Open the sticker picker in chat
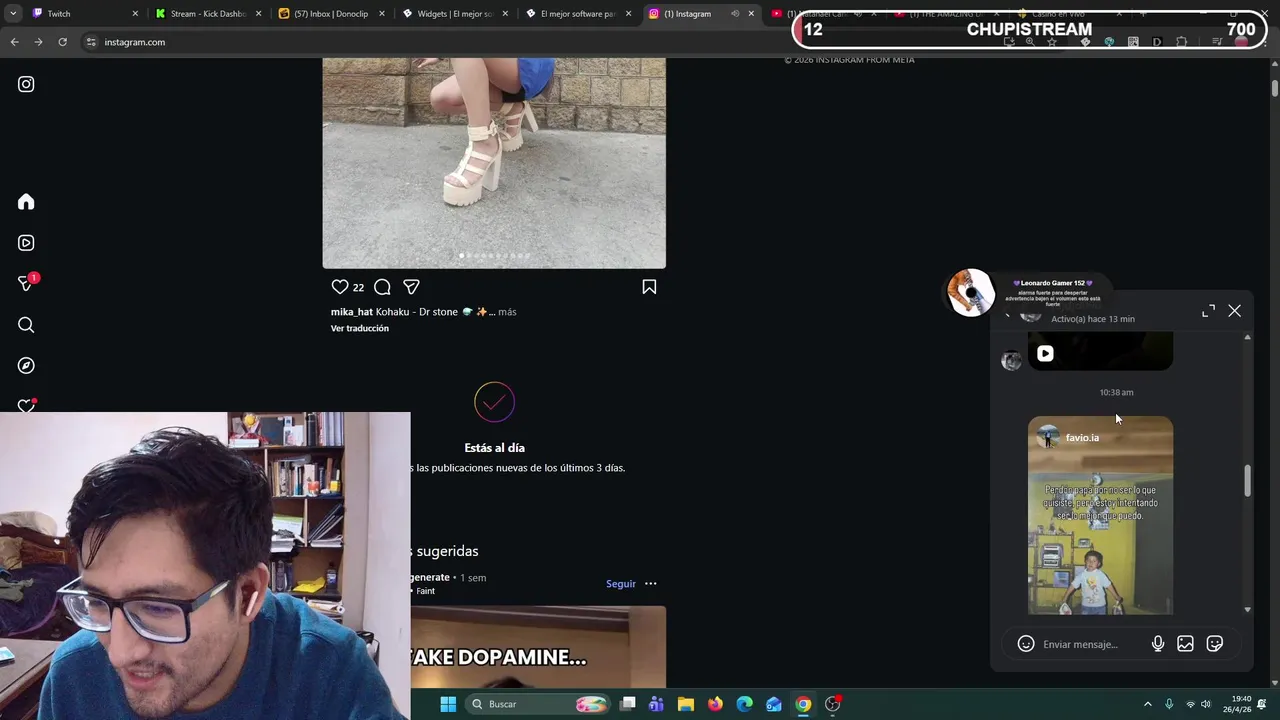Screen dimensions: 1280x720 [1215, 644]
